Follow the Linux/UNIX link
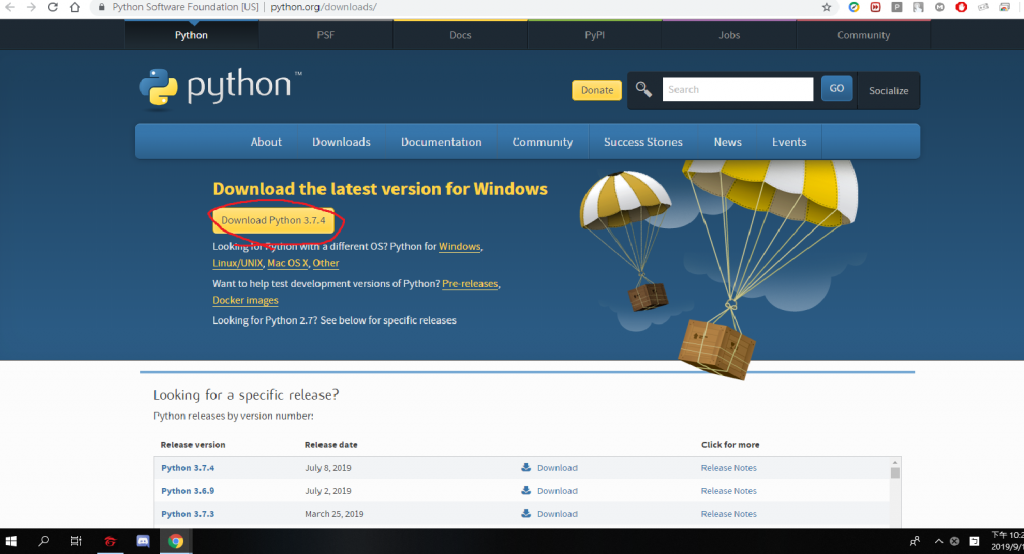The image size is (1024, 554). [238, 263]
